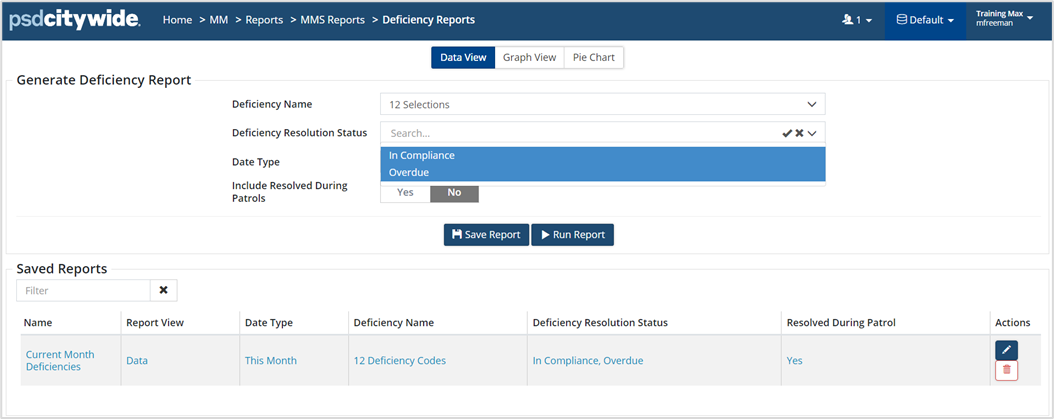Open the user notifications icon showing 1
The width and height of the screenshot is (1054, 419).
(x=857, y=20)
